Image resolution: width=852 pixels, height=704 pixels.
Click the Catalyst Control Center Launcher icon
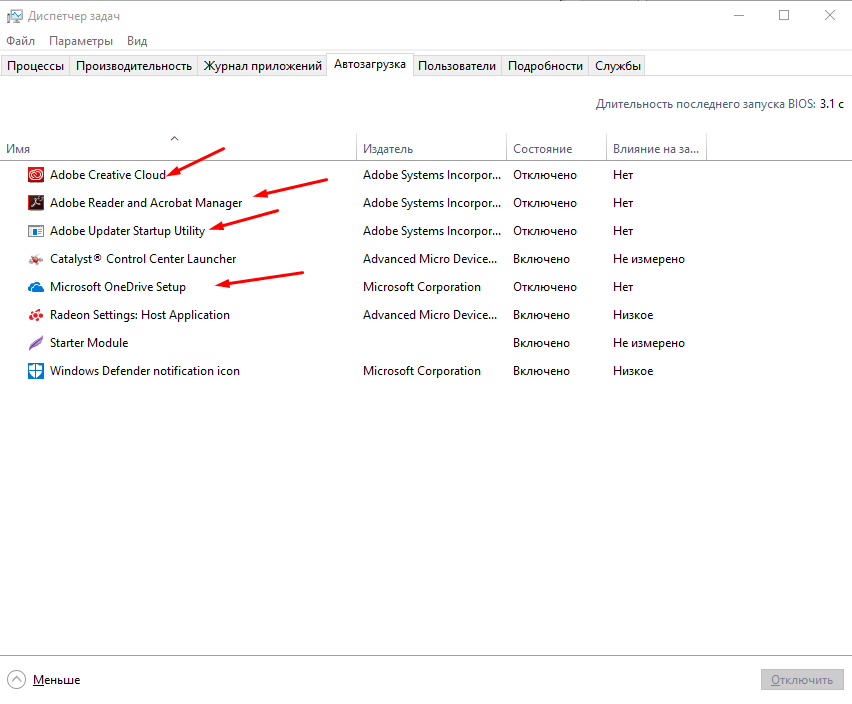coord(36,259)
